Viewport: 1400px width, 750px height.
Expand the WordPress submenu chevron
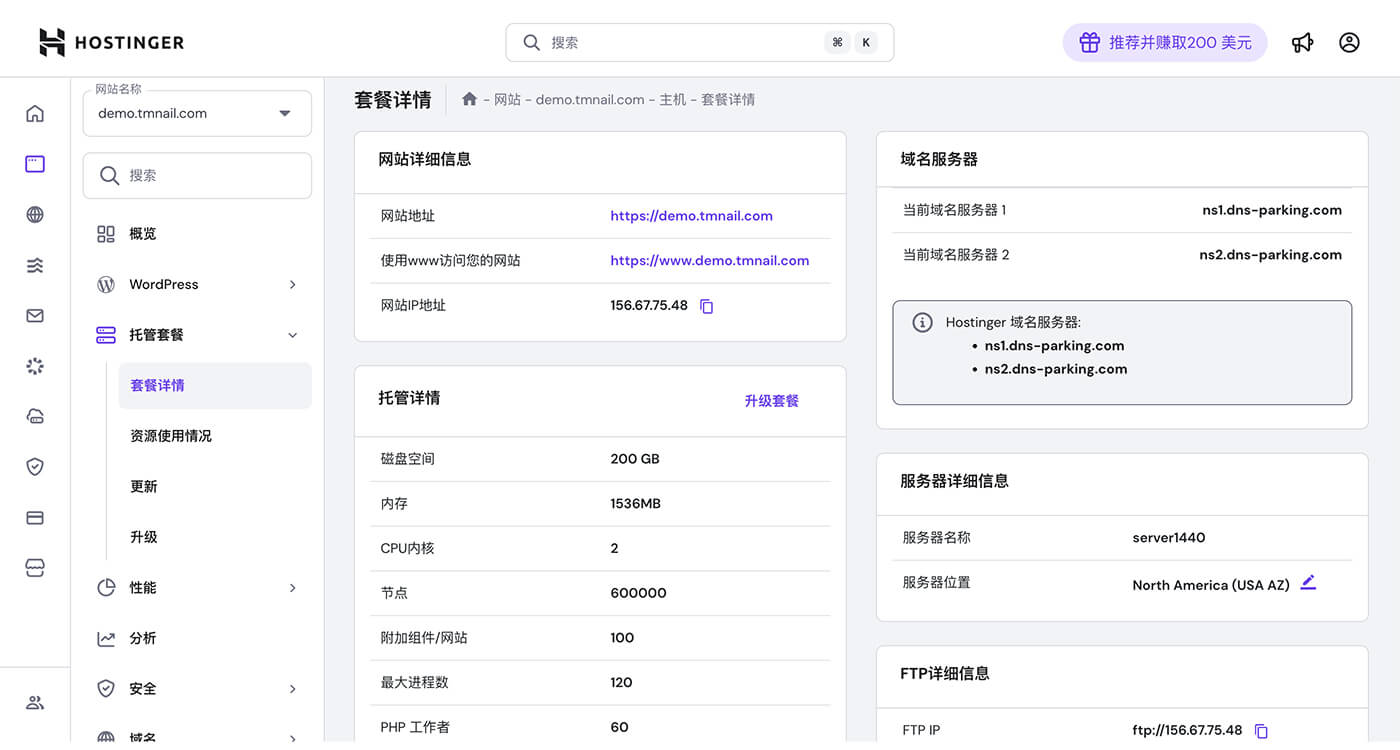point(293,285)
